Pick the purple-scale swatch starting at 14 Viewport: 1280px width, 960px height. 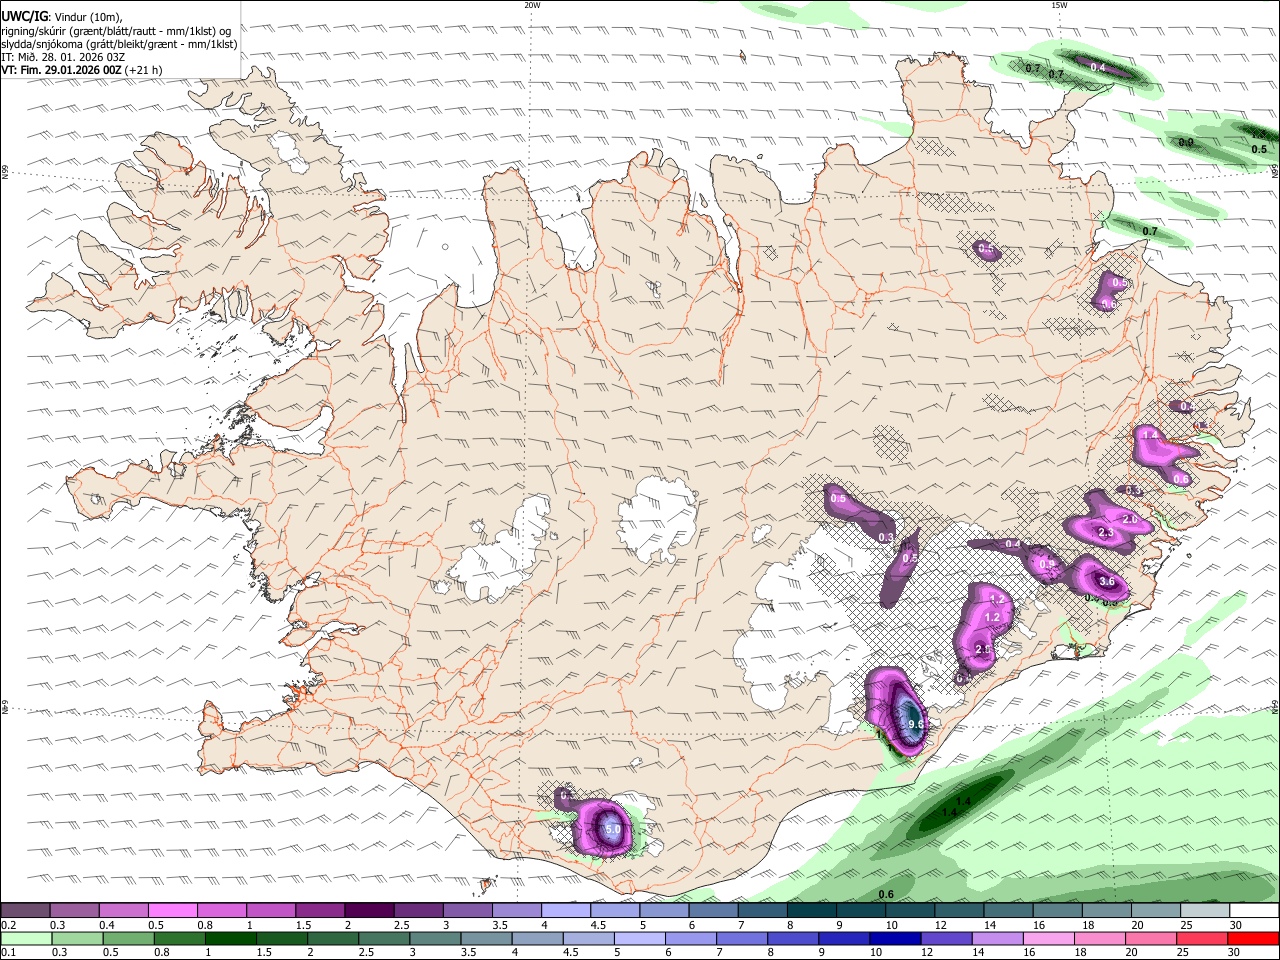pyautogui.click(x=1008, y=910)
